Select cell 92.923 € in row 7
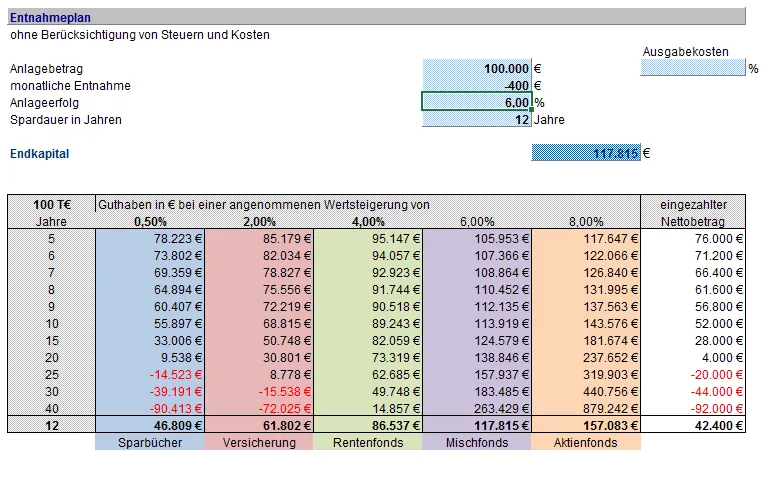This screenshot has width=764, height=477. tap(368, 273)
